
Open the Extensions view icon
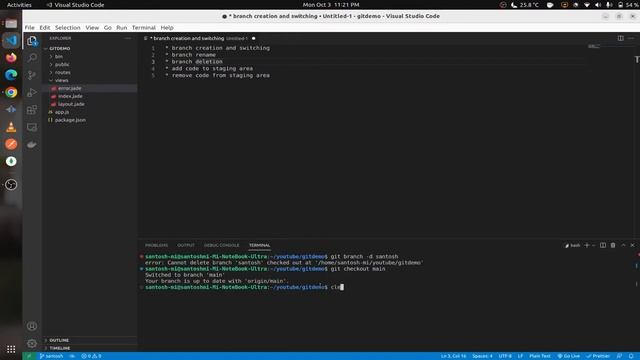click(x=32, y=110)
